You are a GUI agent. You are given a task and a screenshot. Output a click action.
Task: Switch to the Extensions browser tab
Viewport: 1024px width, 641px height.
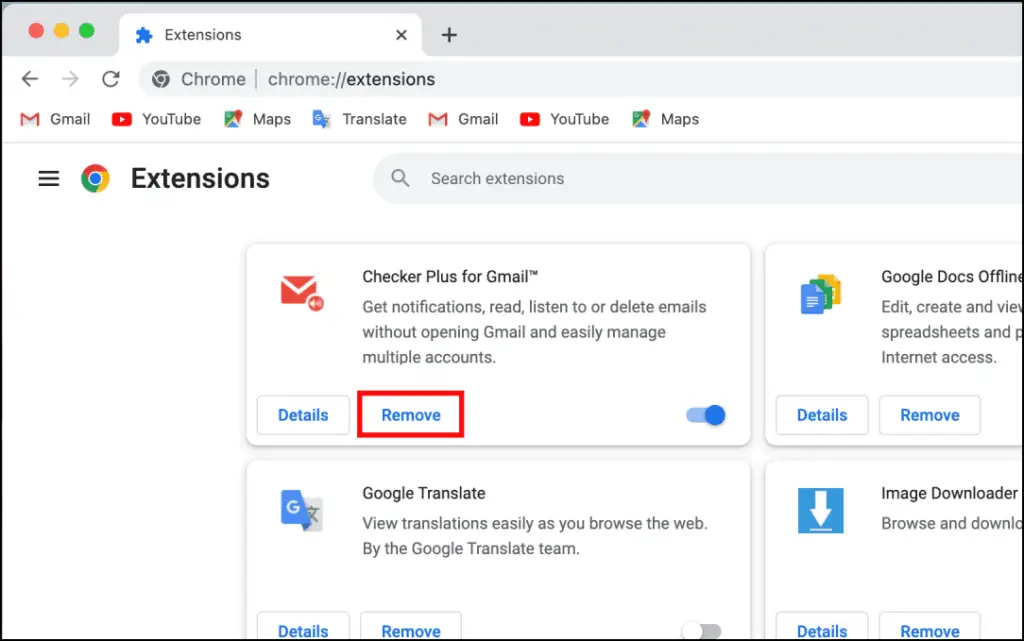click(x=270, y=35)
